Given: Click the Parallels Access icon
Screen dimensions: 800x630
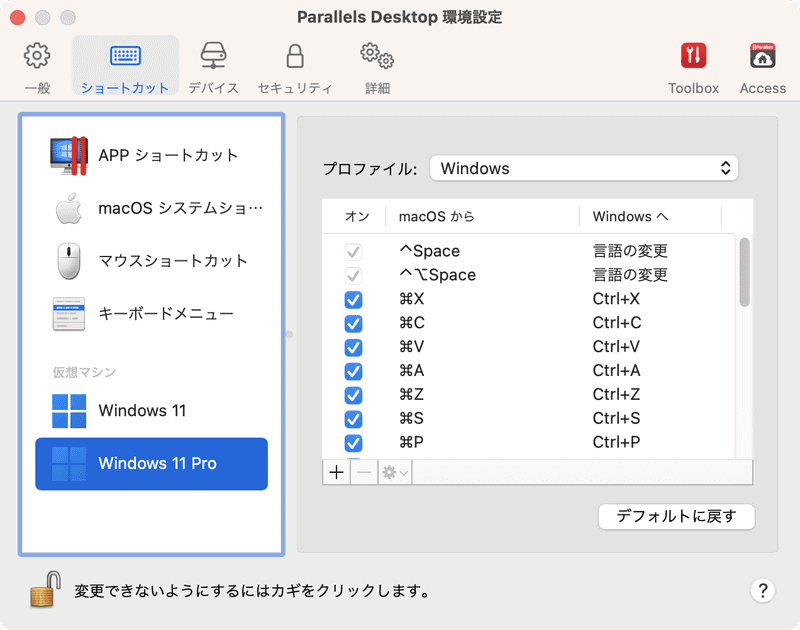Looking at the screenshot, I should tap(762, 62).
